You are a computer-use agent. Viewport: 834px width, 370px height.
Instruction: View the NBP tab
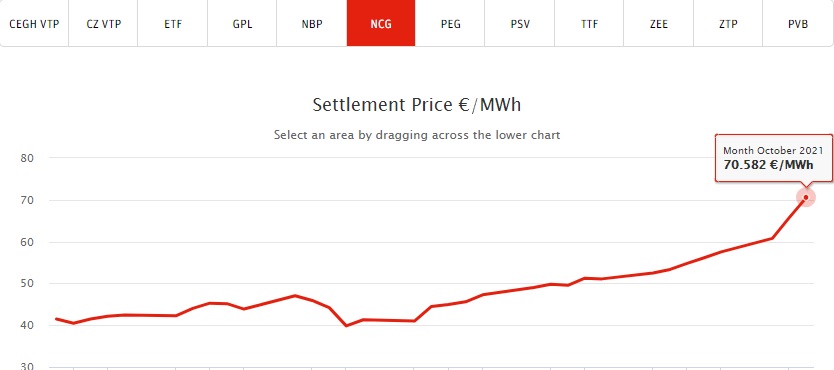coord(312,23)
